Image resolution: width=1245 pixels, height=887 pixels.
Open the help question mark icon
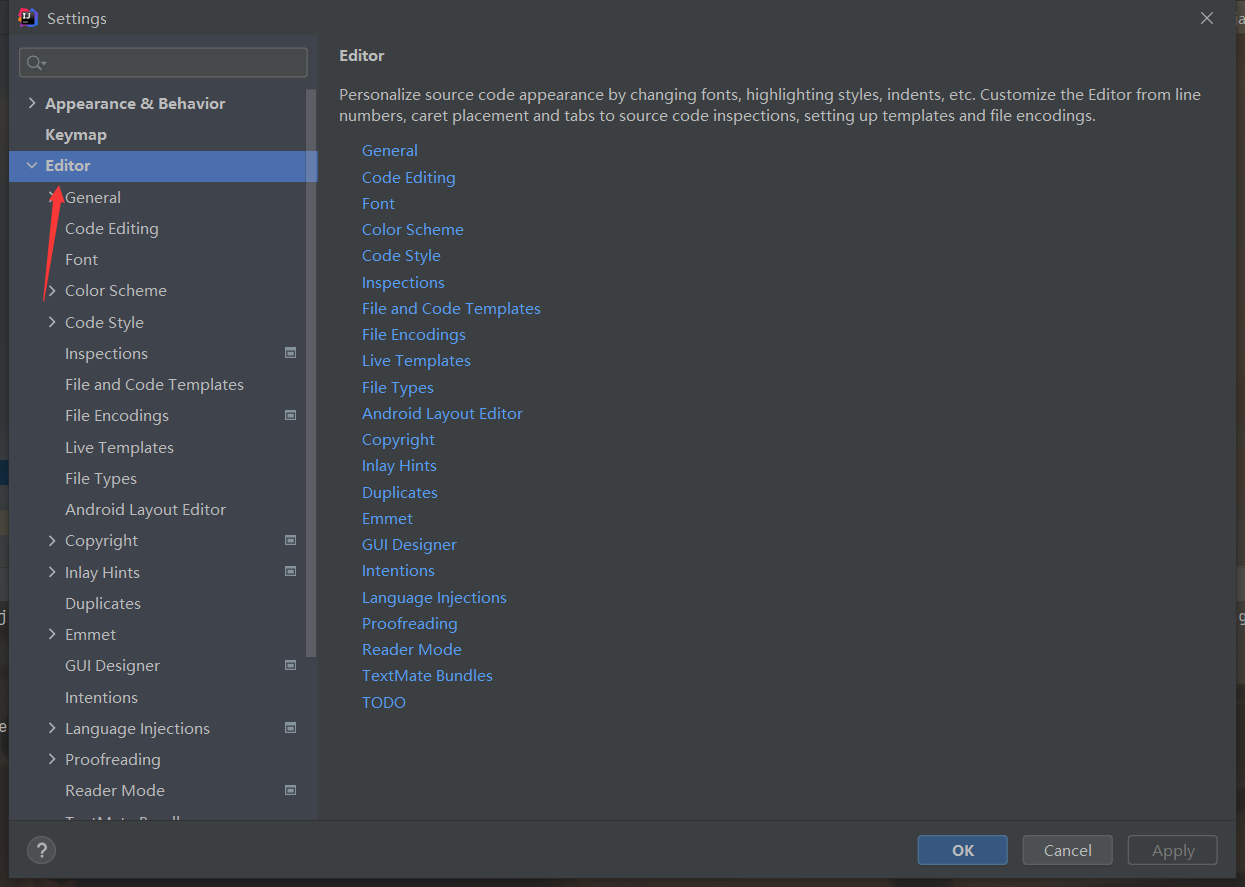pos(42,850)
